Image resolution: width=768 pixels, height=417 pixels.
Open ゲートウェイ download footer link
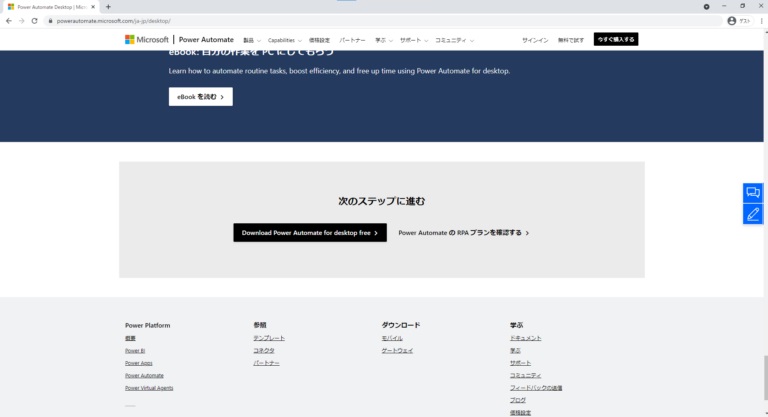(x=397, y=351)
